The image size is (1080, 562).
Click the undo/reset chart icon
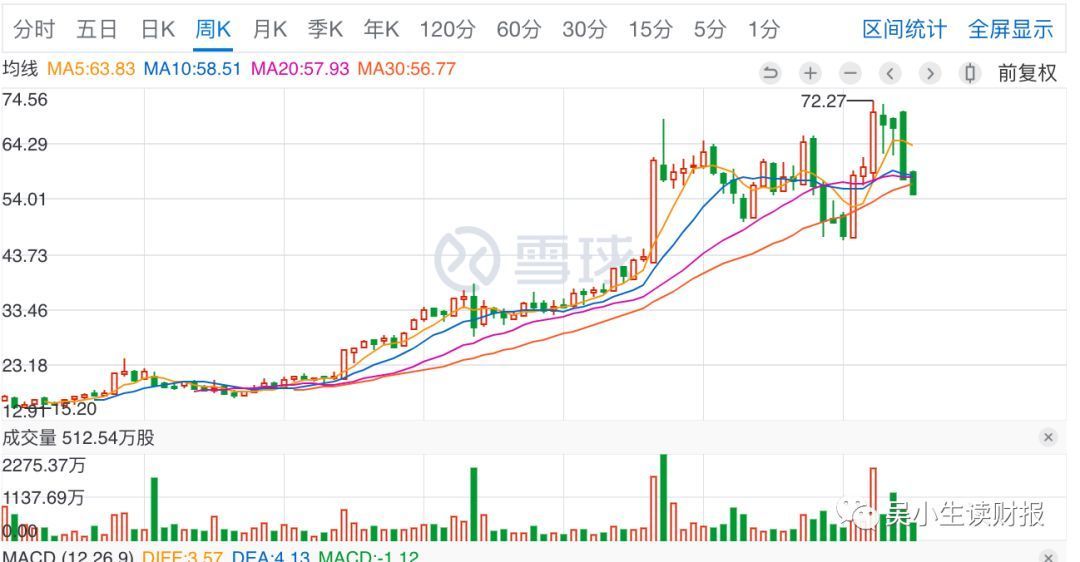(x=770, y=73)
